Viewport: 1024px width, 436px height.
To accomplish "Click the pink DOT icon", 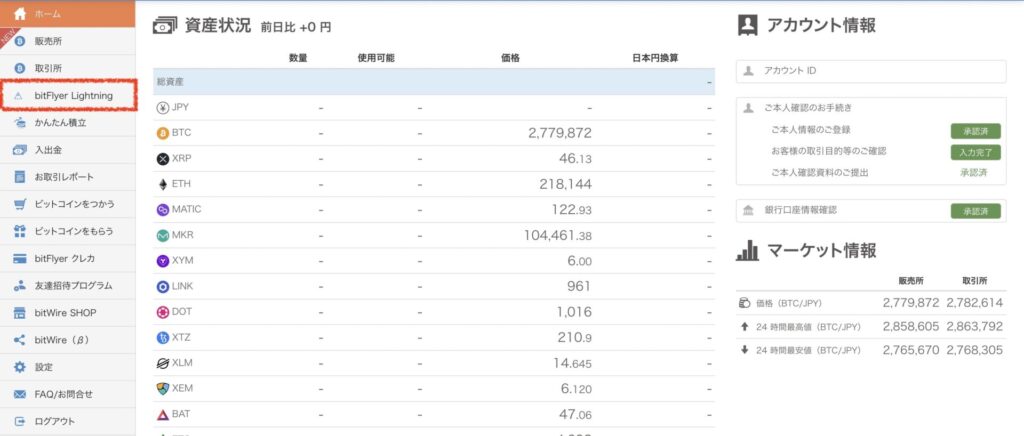I will click(x=163, y=312).
